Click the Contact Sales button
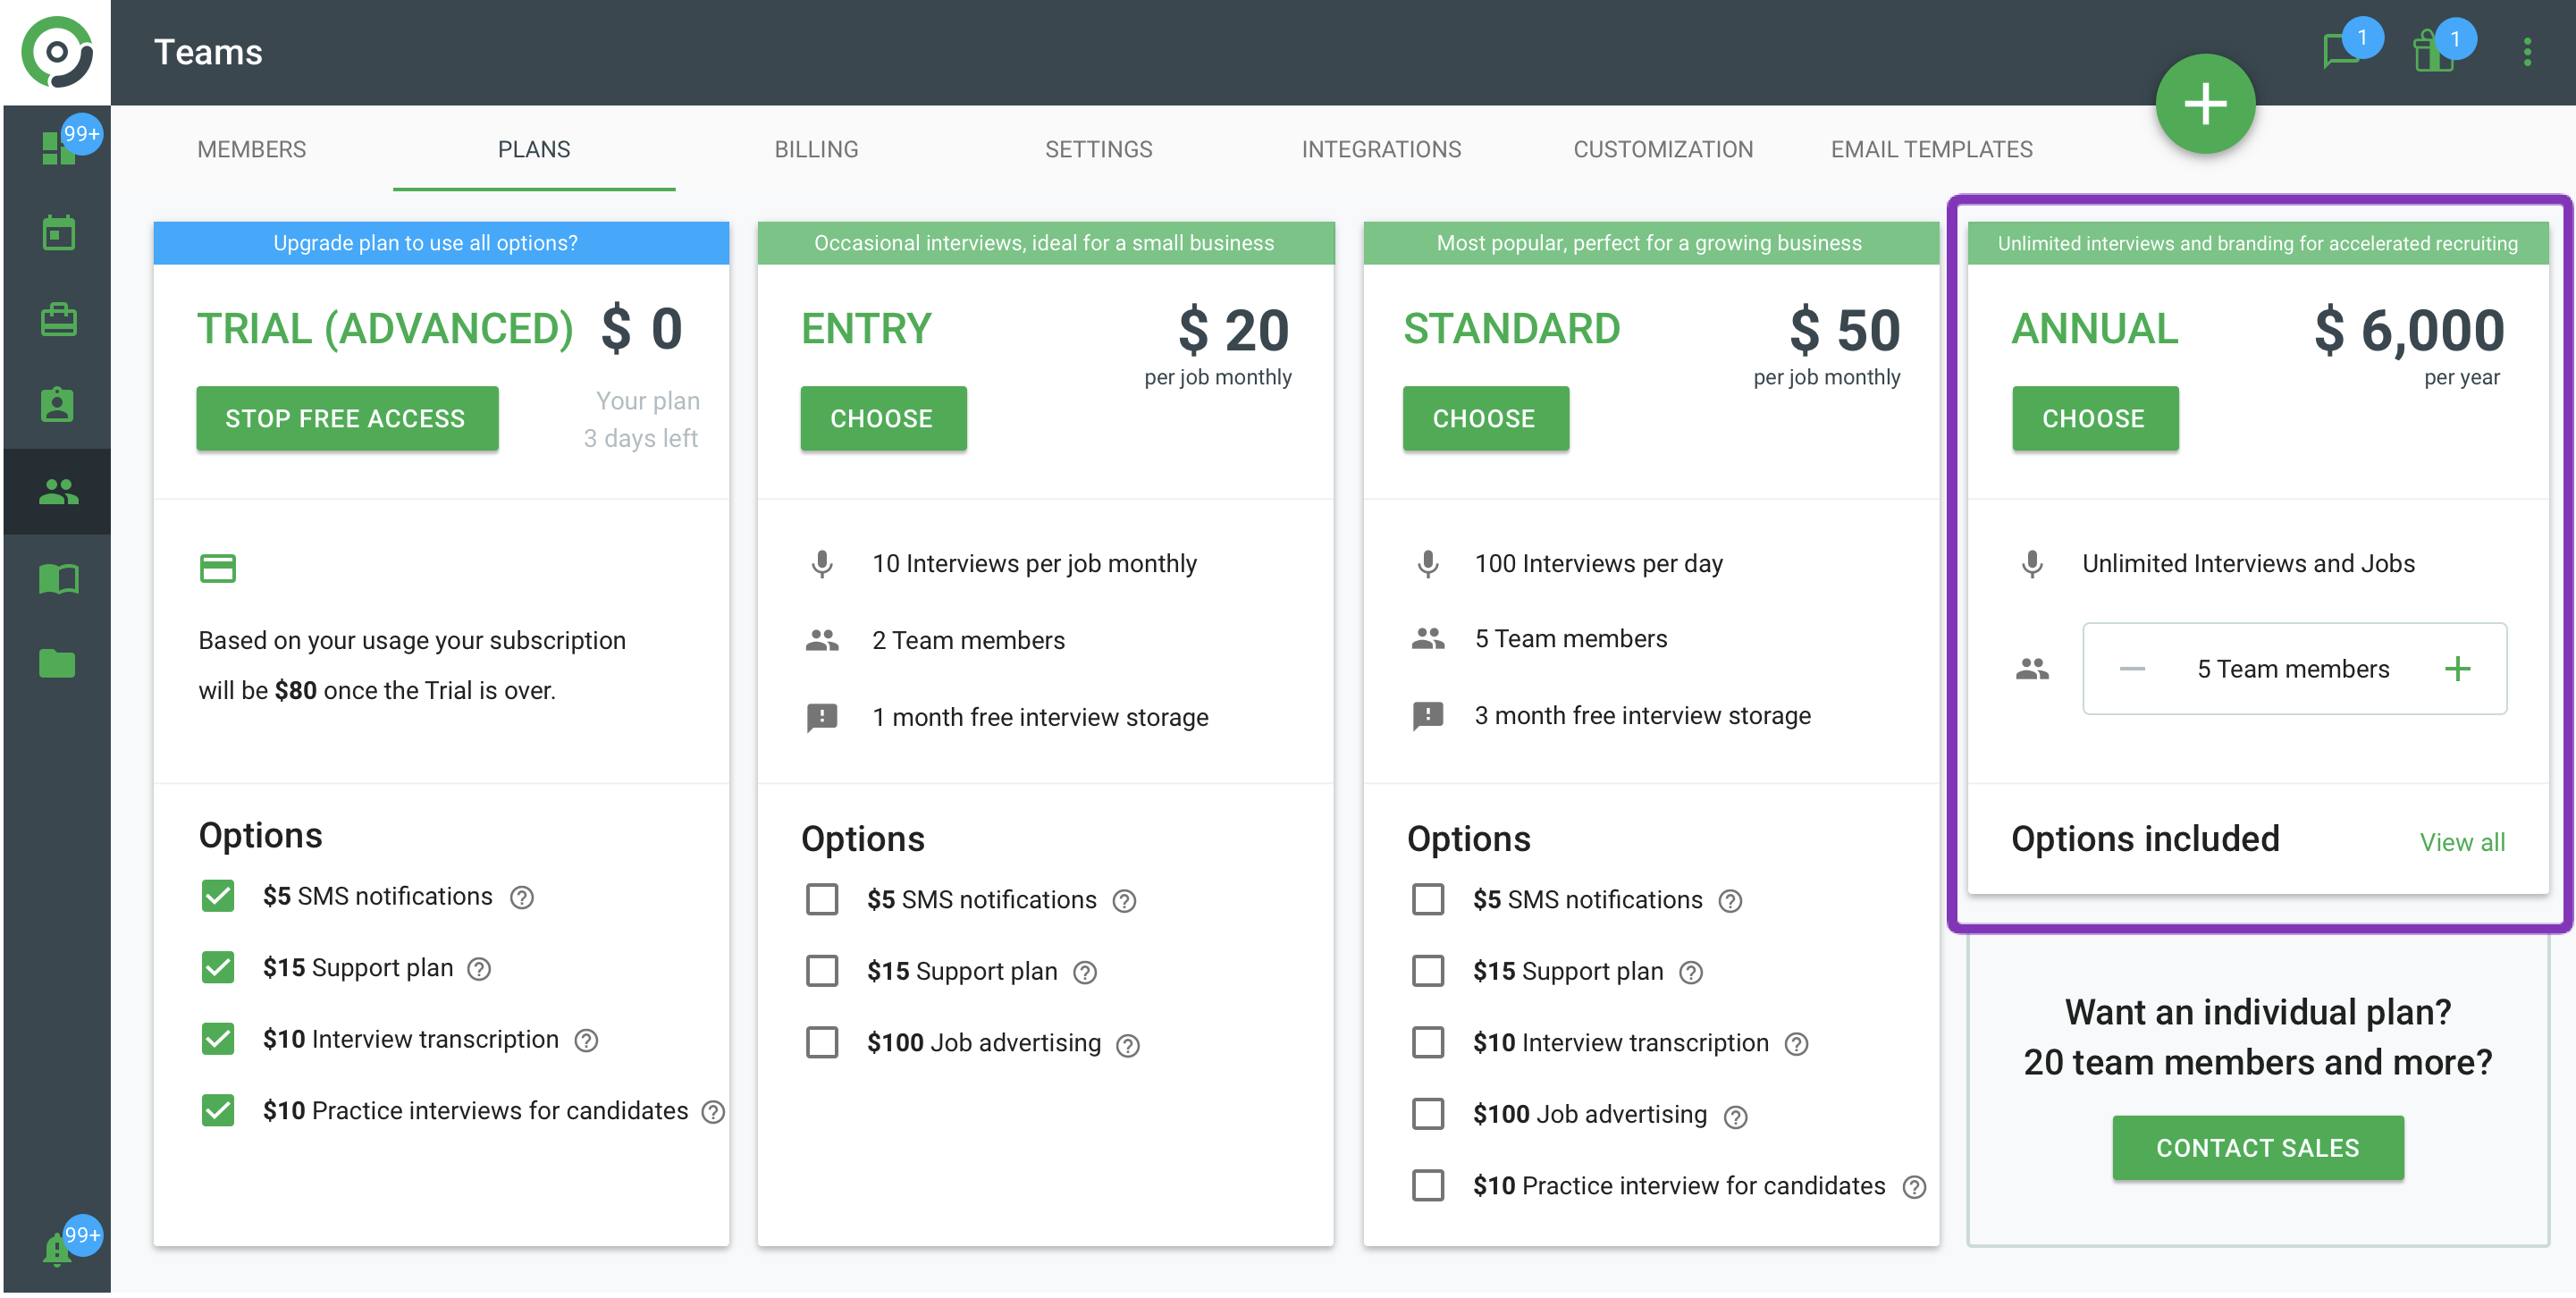Image resolution: width=2576 pixels, height=1298 pixels. coord(2257,1149)
